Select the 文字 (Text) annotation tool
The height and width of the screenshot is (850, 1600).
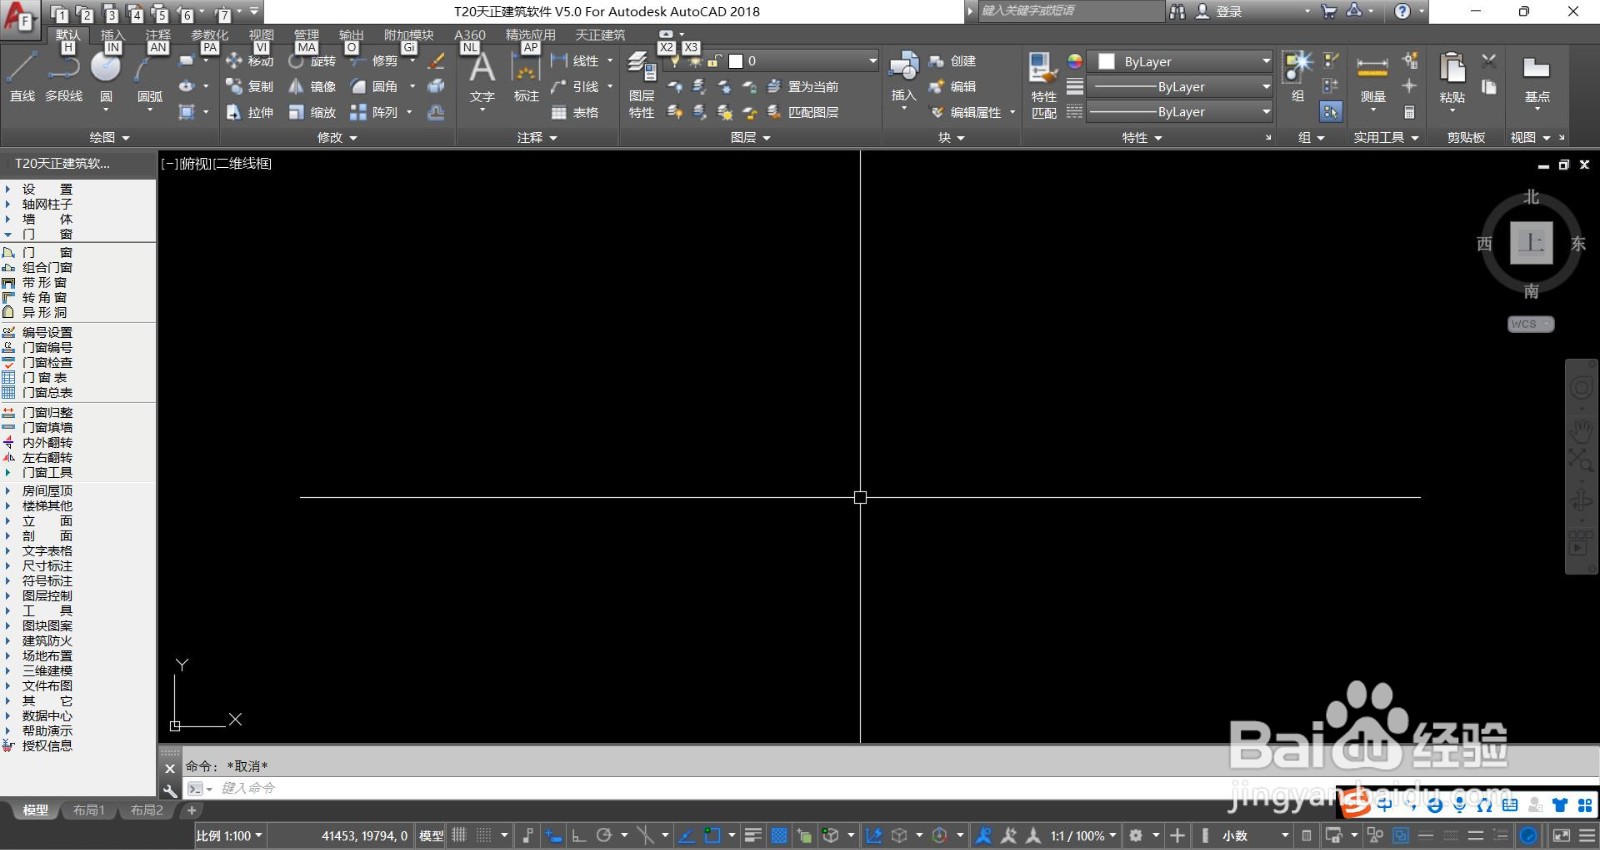point(482,78)
